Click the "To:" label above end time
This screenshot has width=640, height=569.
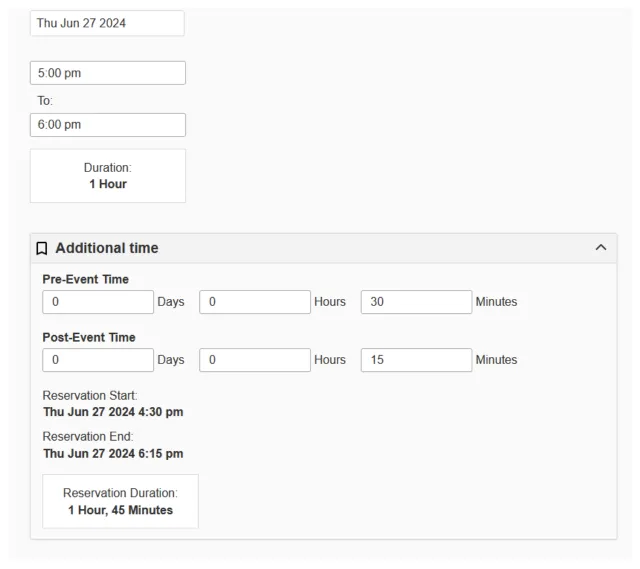[x=45, y=101]
